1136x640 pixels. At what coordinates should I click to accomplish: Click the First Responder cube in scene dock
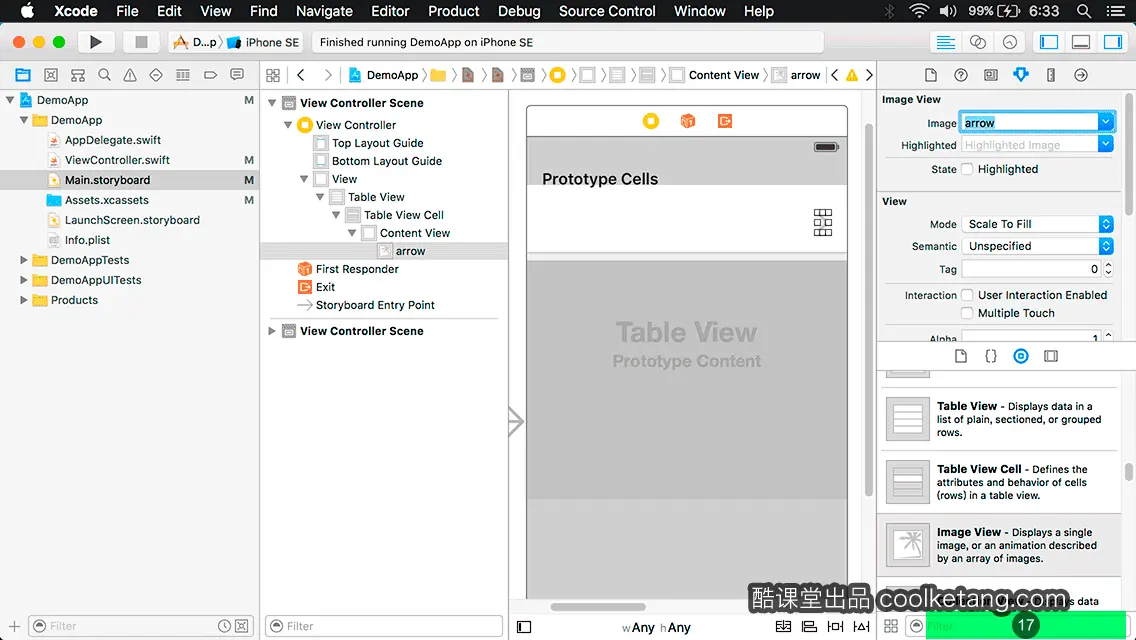click(688, 121)
